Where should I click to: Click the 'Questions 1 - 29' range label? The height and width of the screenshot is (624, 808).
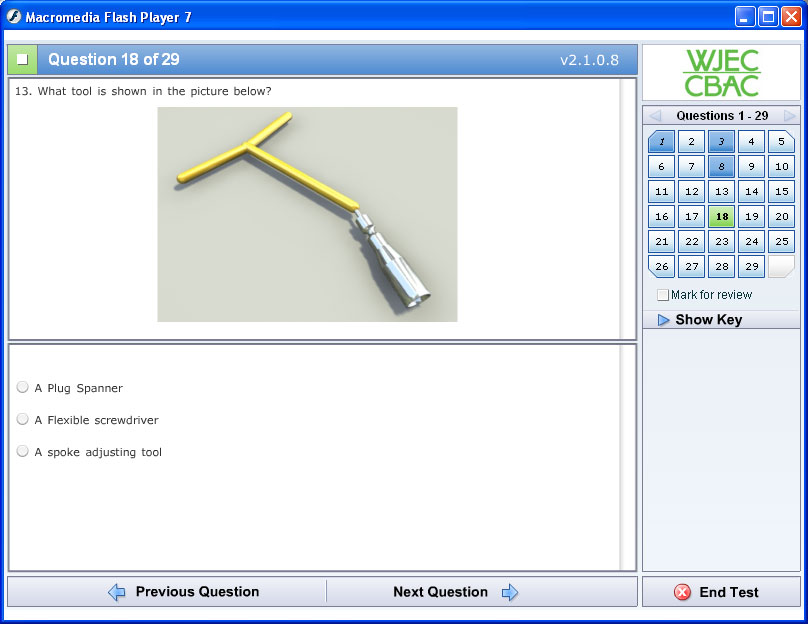[722, 115]
